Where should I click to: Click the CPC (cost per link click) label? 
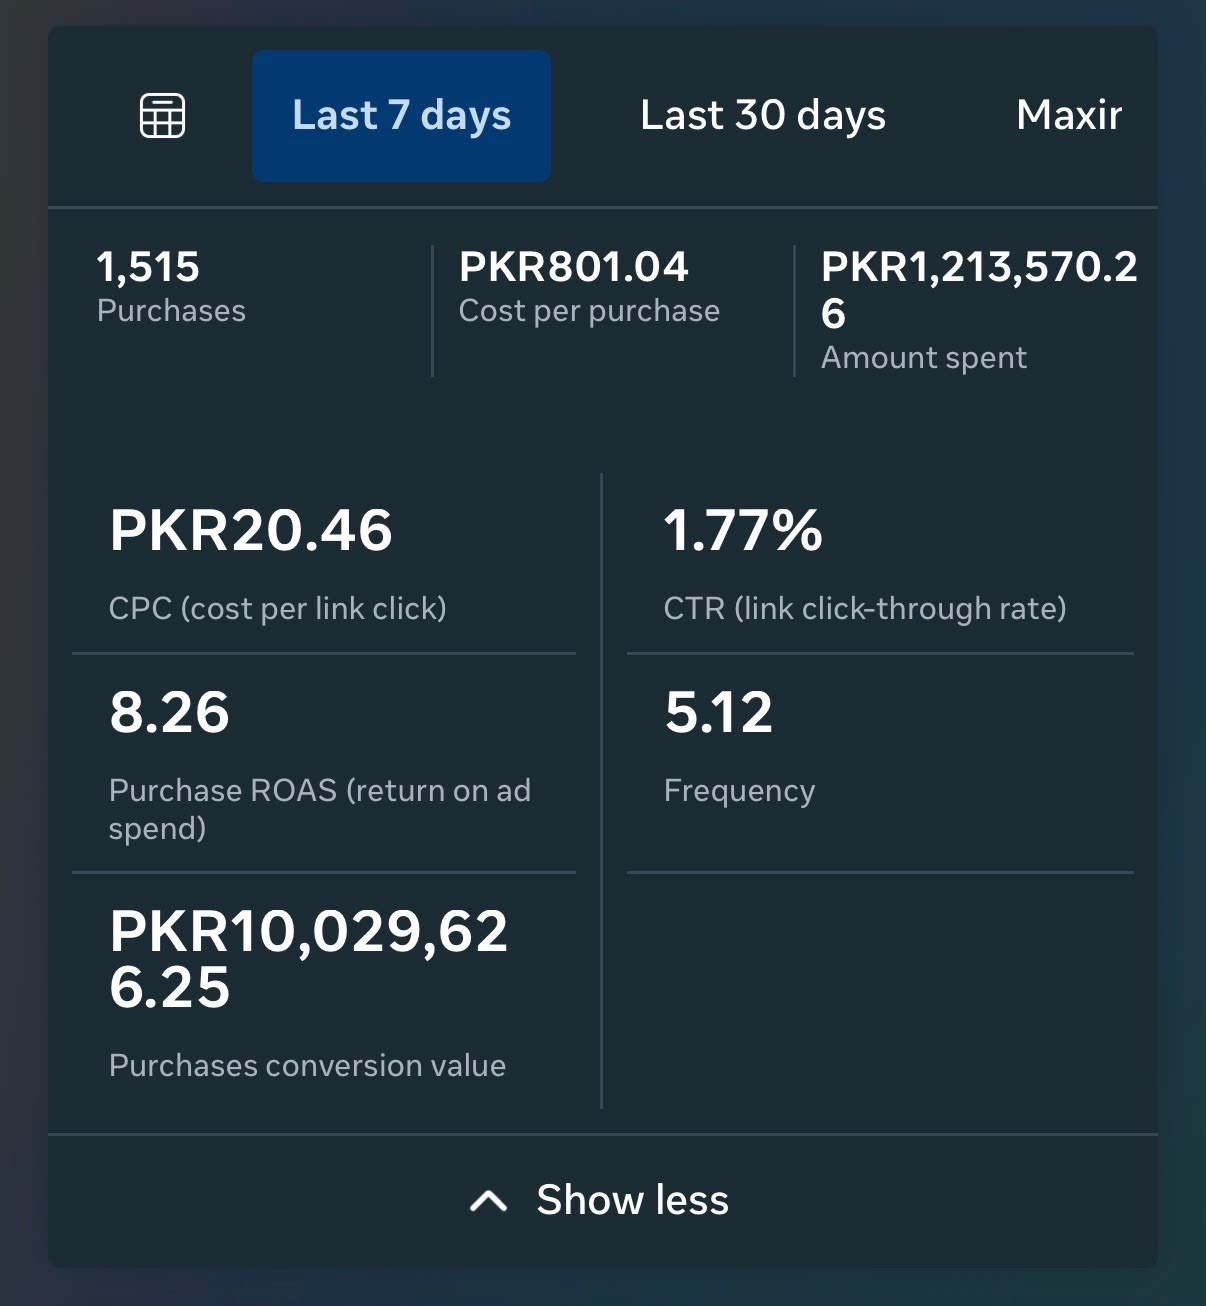pos(277,608)
